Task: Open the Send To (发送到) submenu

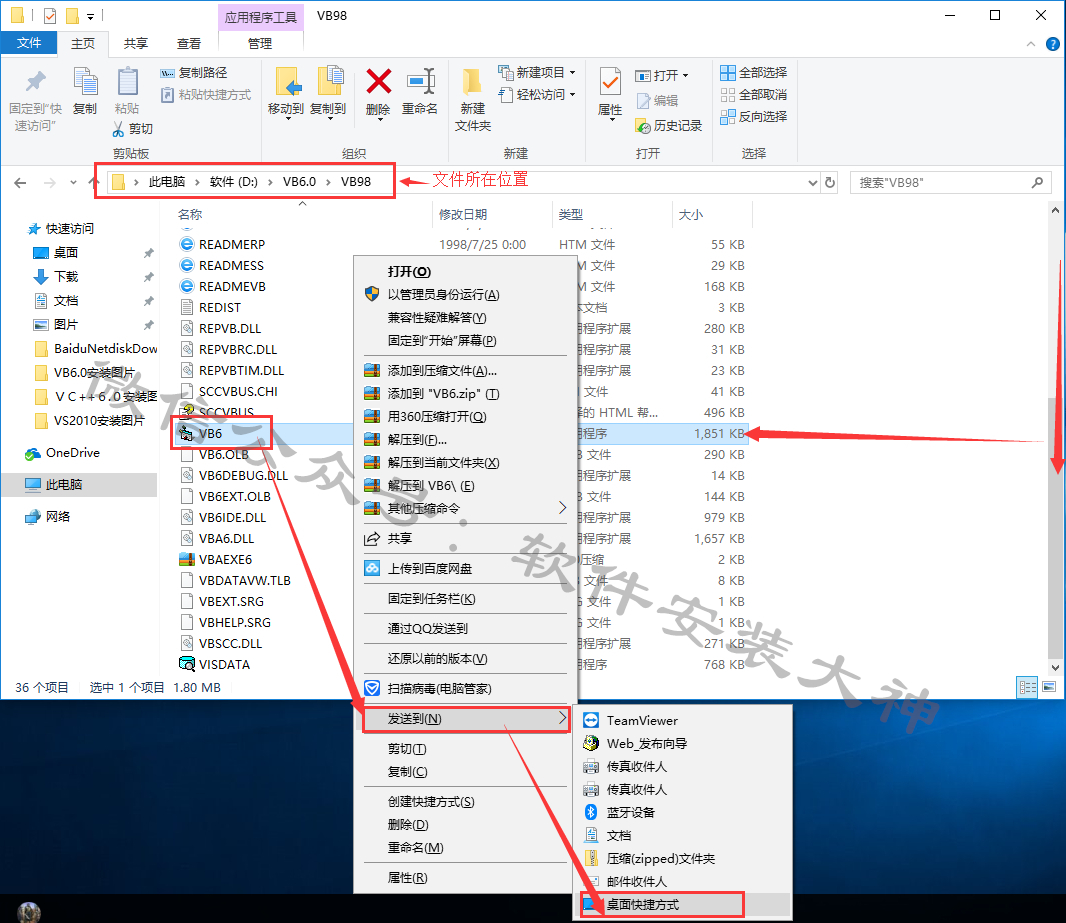Action: point(465,718)
